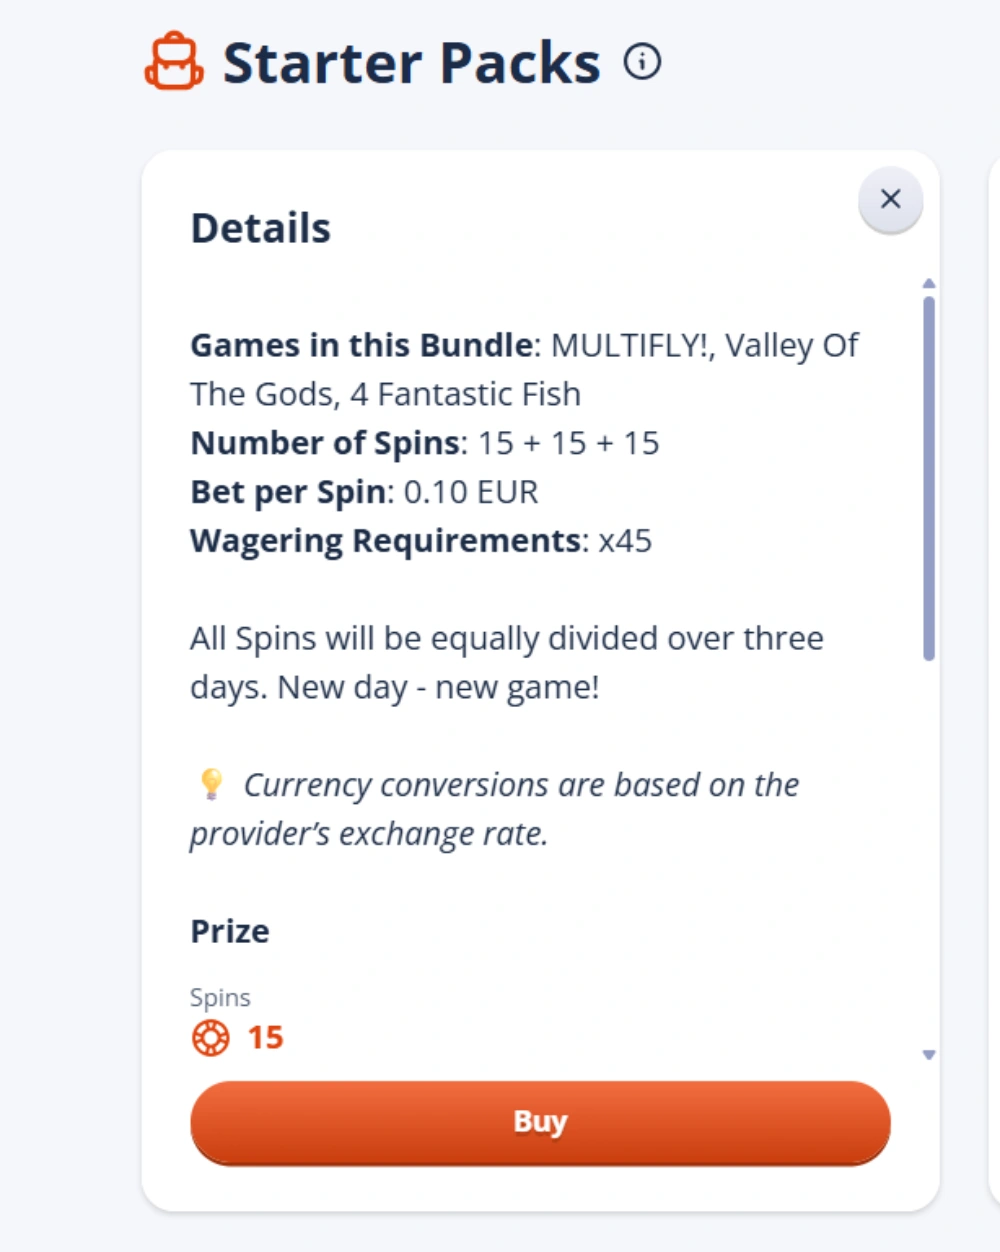Click the "All Spins will be equally divided" paragraph

pyautogui.click(x=507, y=663)
